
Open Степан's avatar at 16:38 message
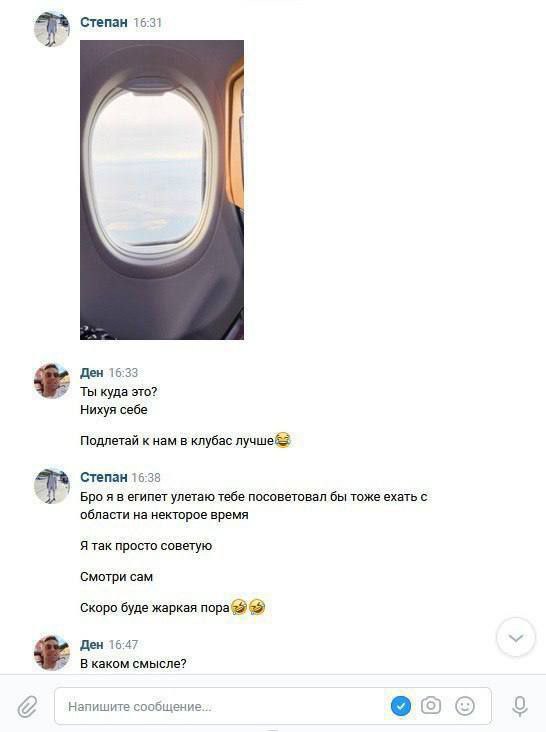click(x=52, y=486)
